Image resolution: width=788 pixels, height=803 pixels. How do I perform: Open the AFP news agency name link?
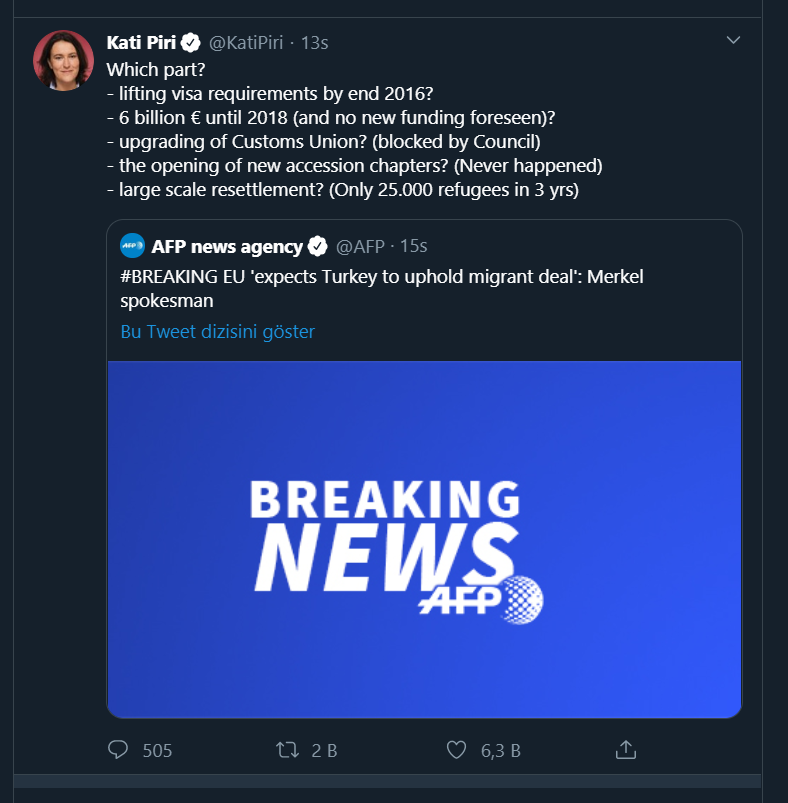point(226,246)
